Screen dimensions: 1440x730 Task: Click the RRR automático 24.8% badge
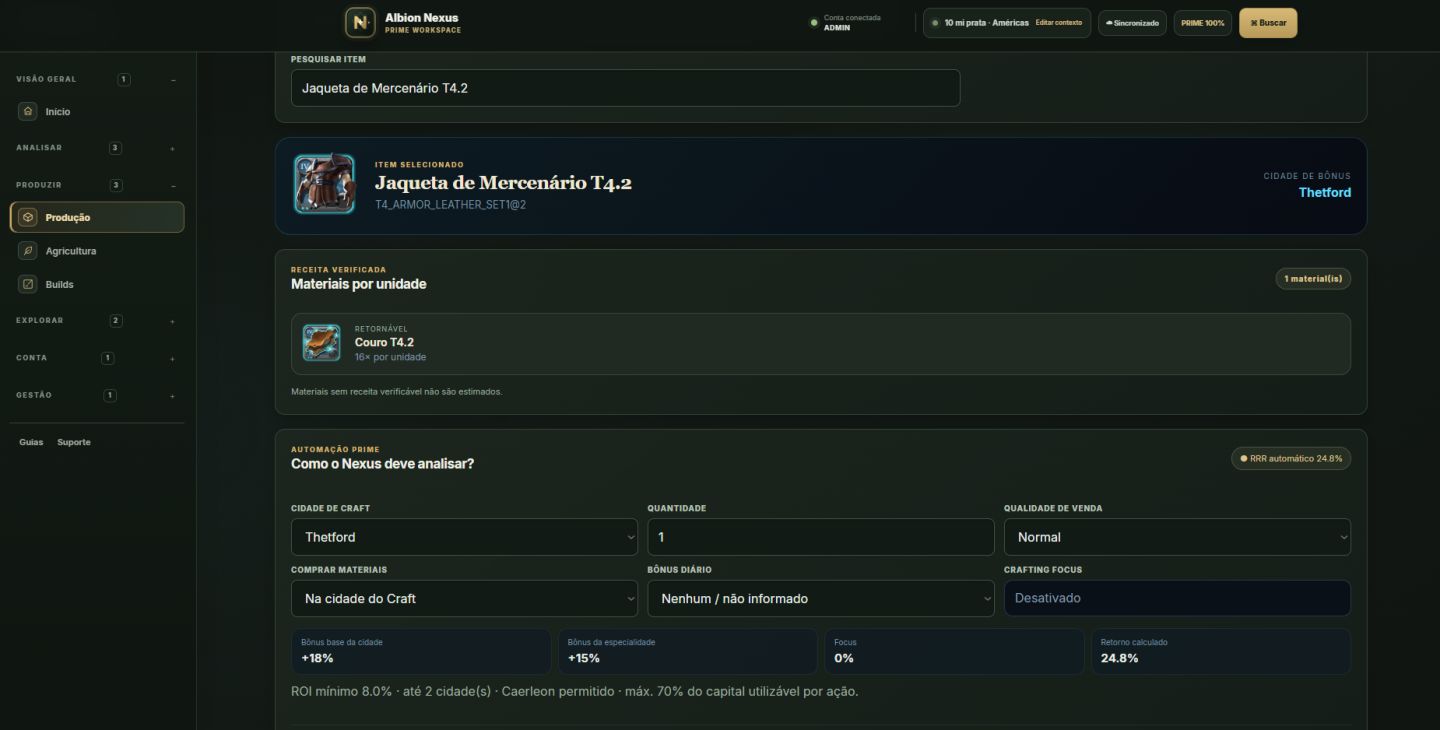[1291, 459]
